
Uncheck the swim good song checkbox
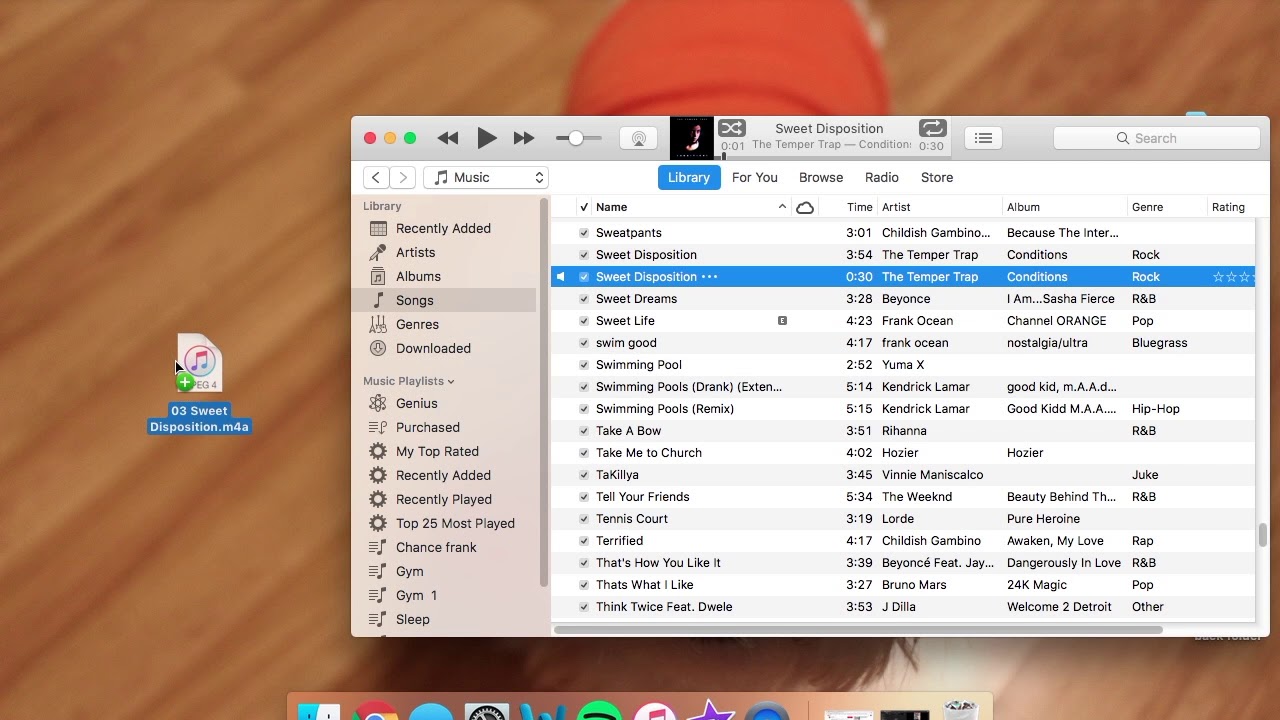point(584,343)
